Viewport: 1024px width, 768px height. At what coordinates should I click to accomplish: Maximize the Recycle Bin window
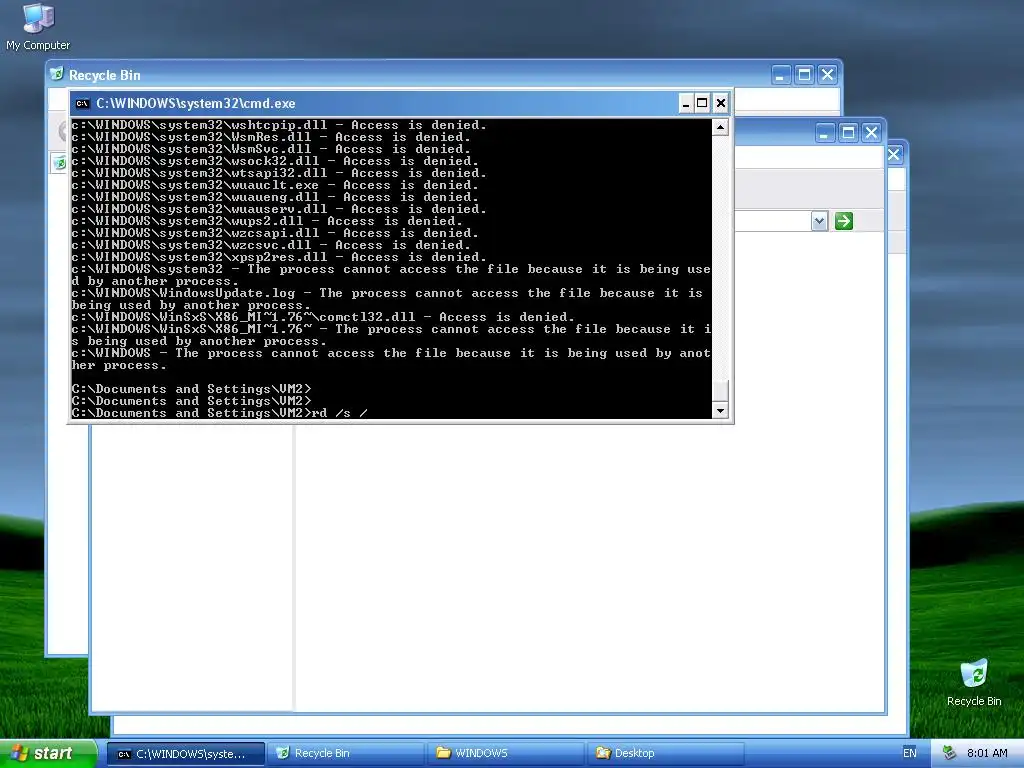click(805, 75)
